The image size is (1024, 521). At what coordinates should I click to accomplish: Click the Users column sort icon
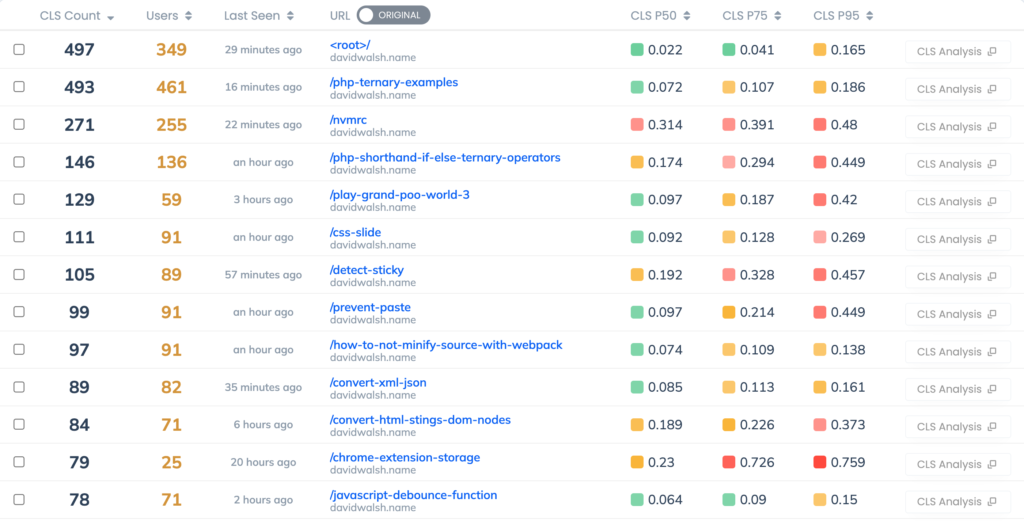[x=189, y=16]
